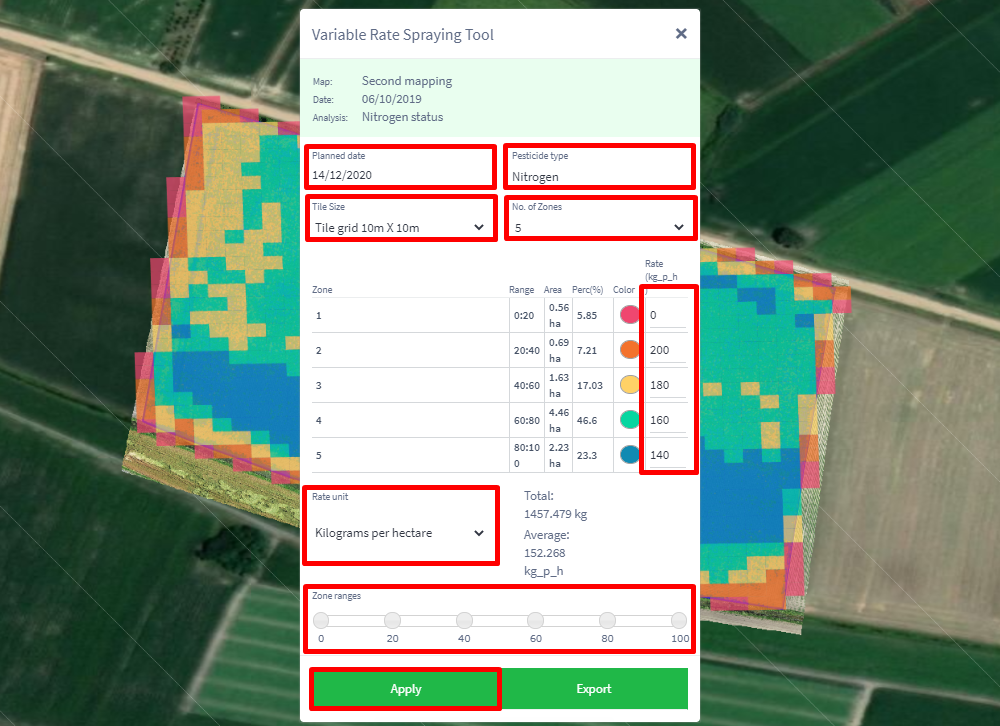
Task: Click the Pesticide type field
Action: 599,167
